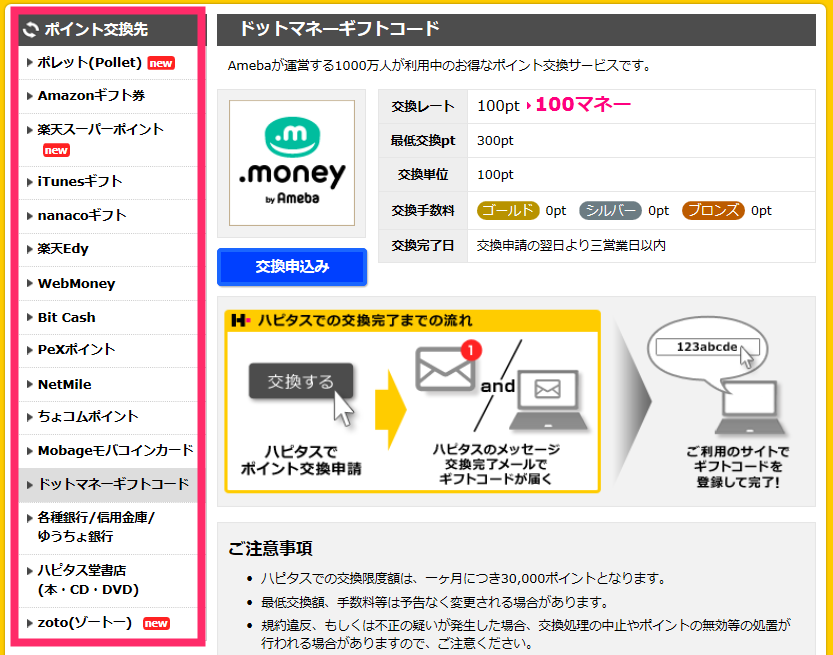The height and width of the screenshot is (655, 833).
Task: Click 交換申請の翌日より三営業日以内 text
Action: (571, 245)
